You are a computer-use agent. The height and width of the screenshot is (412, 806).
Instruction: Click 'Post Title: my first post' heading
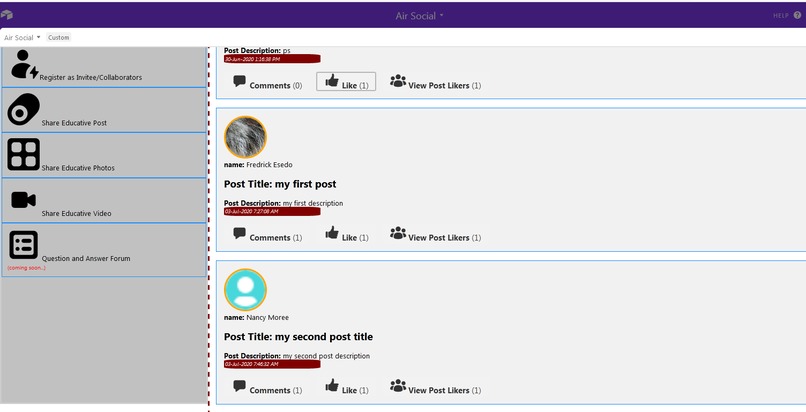(280, 184)
